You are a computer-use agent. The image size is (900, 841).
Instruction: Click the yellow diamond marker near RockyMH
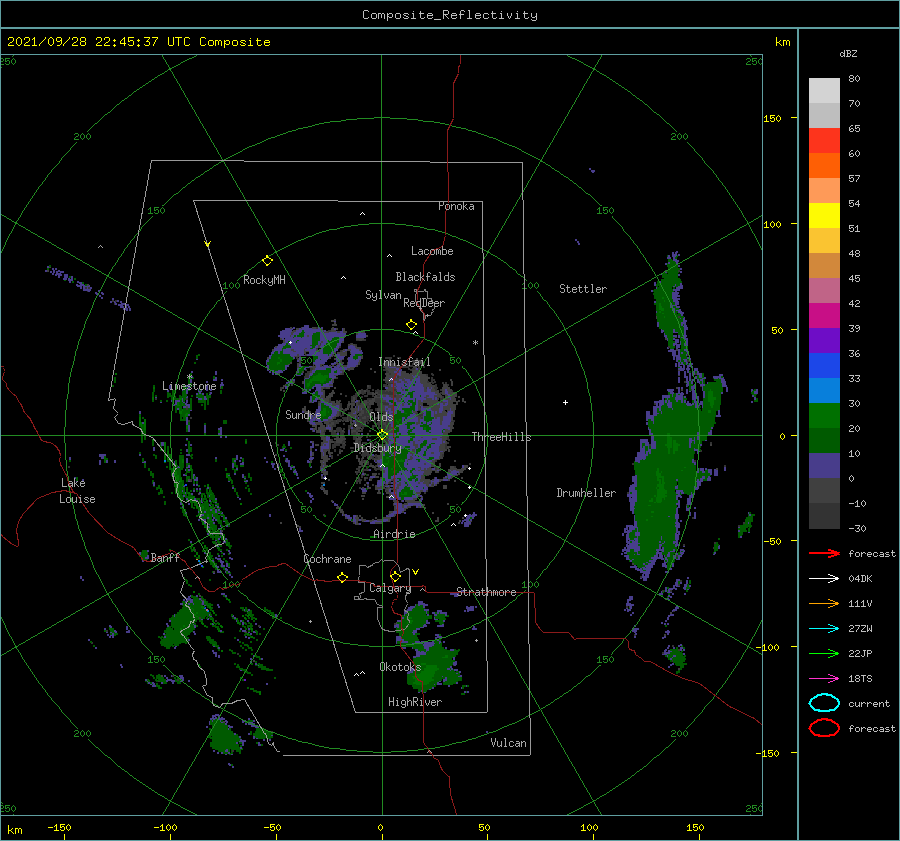(x=267, y=261)
